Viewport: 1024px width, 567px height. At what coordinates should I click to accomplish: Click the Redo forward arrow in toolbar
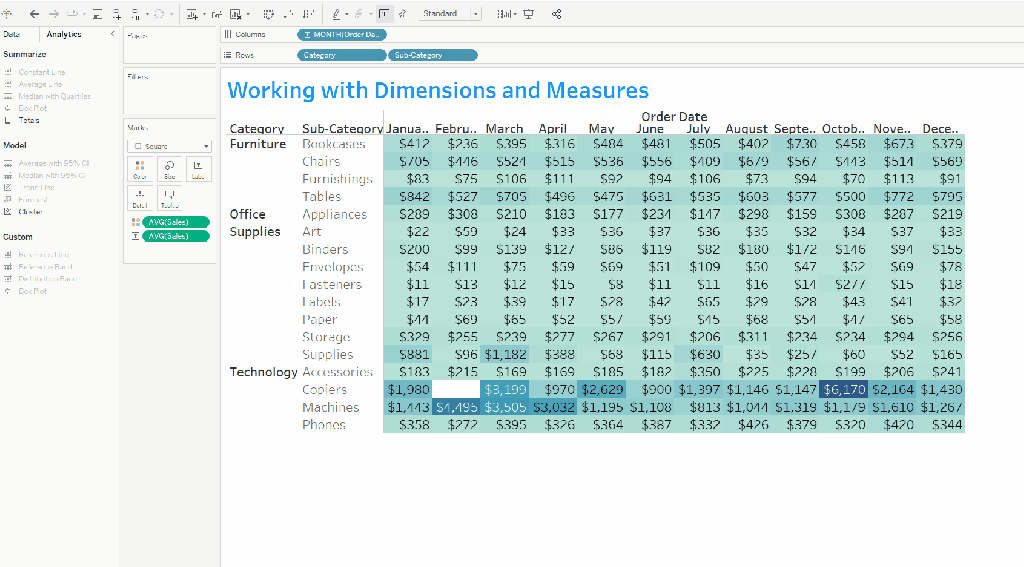tap(53, 14)
